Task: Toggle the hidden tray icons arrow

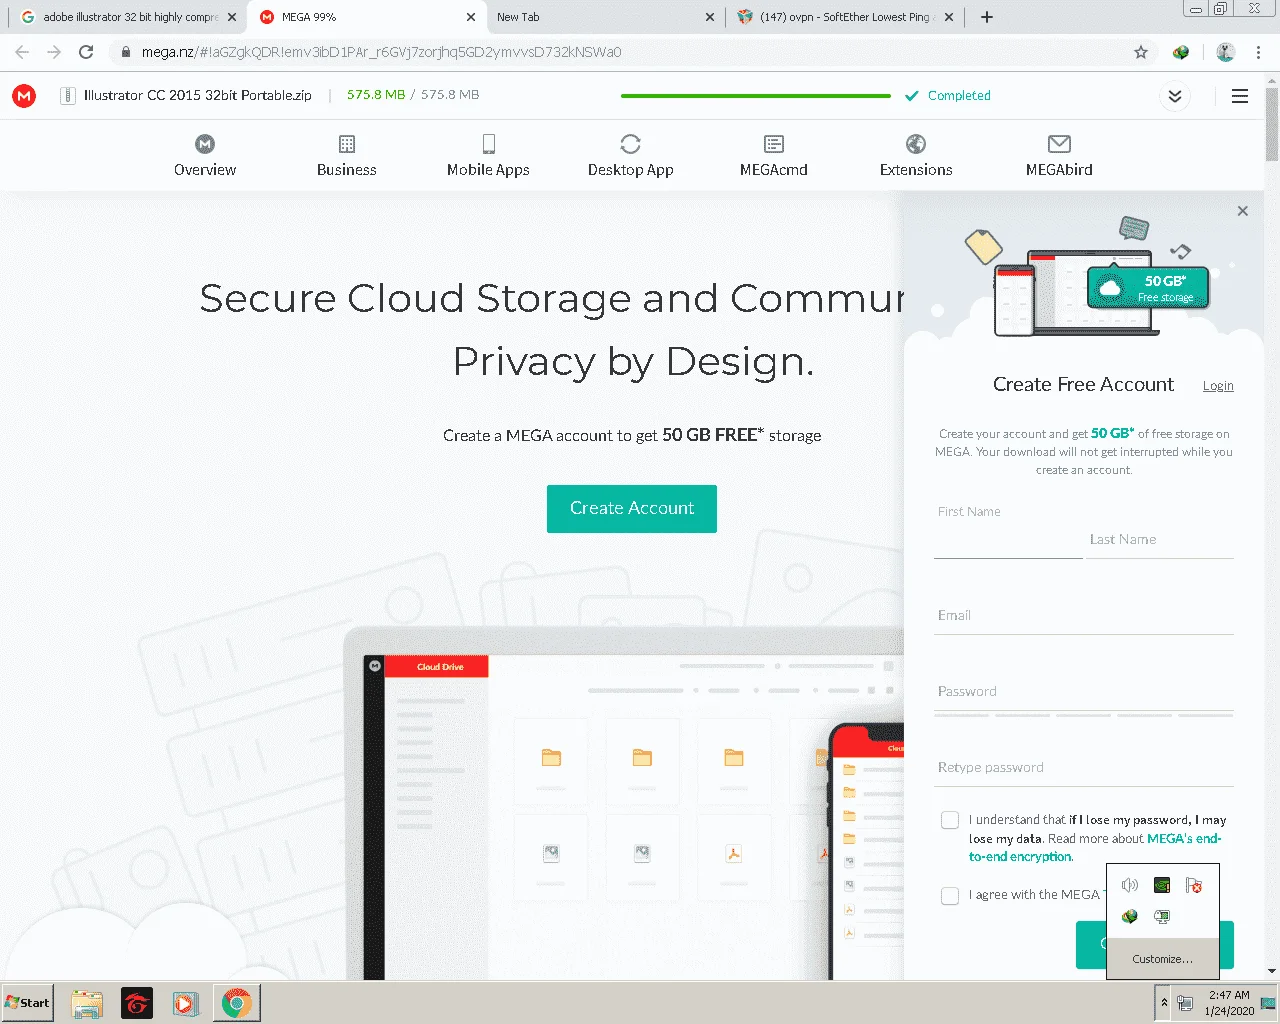Action: pyautogui.click(x=1163, y=1003)
